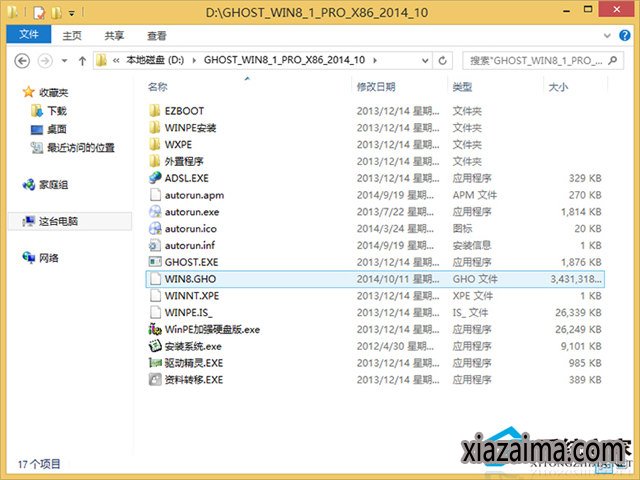The image size is (640, 480).
Task: Click Properties icon in quick access toolbar
Action: click(38, 13)
